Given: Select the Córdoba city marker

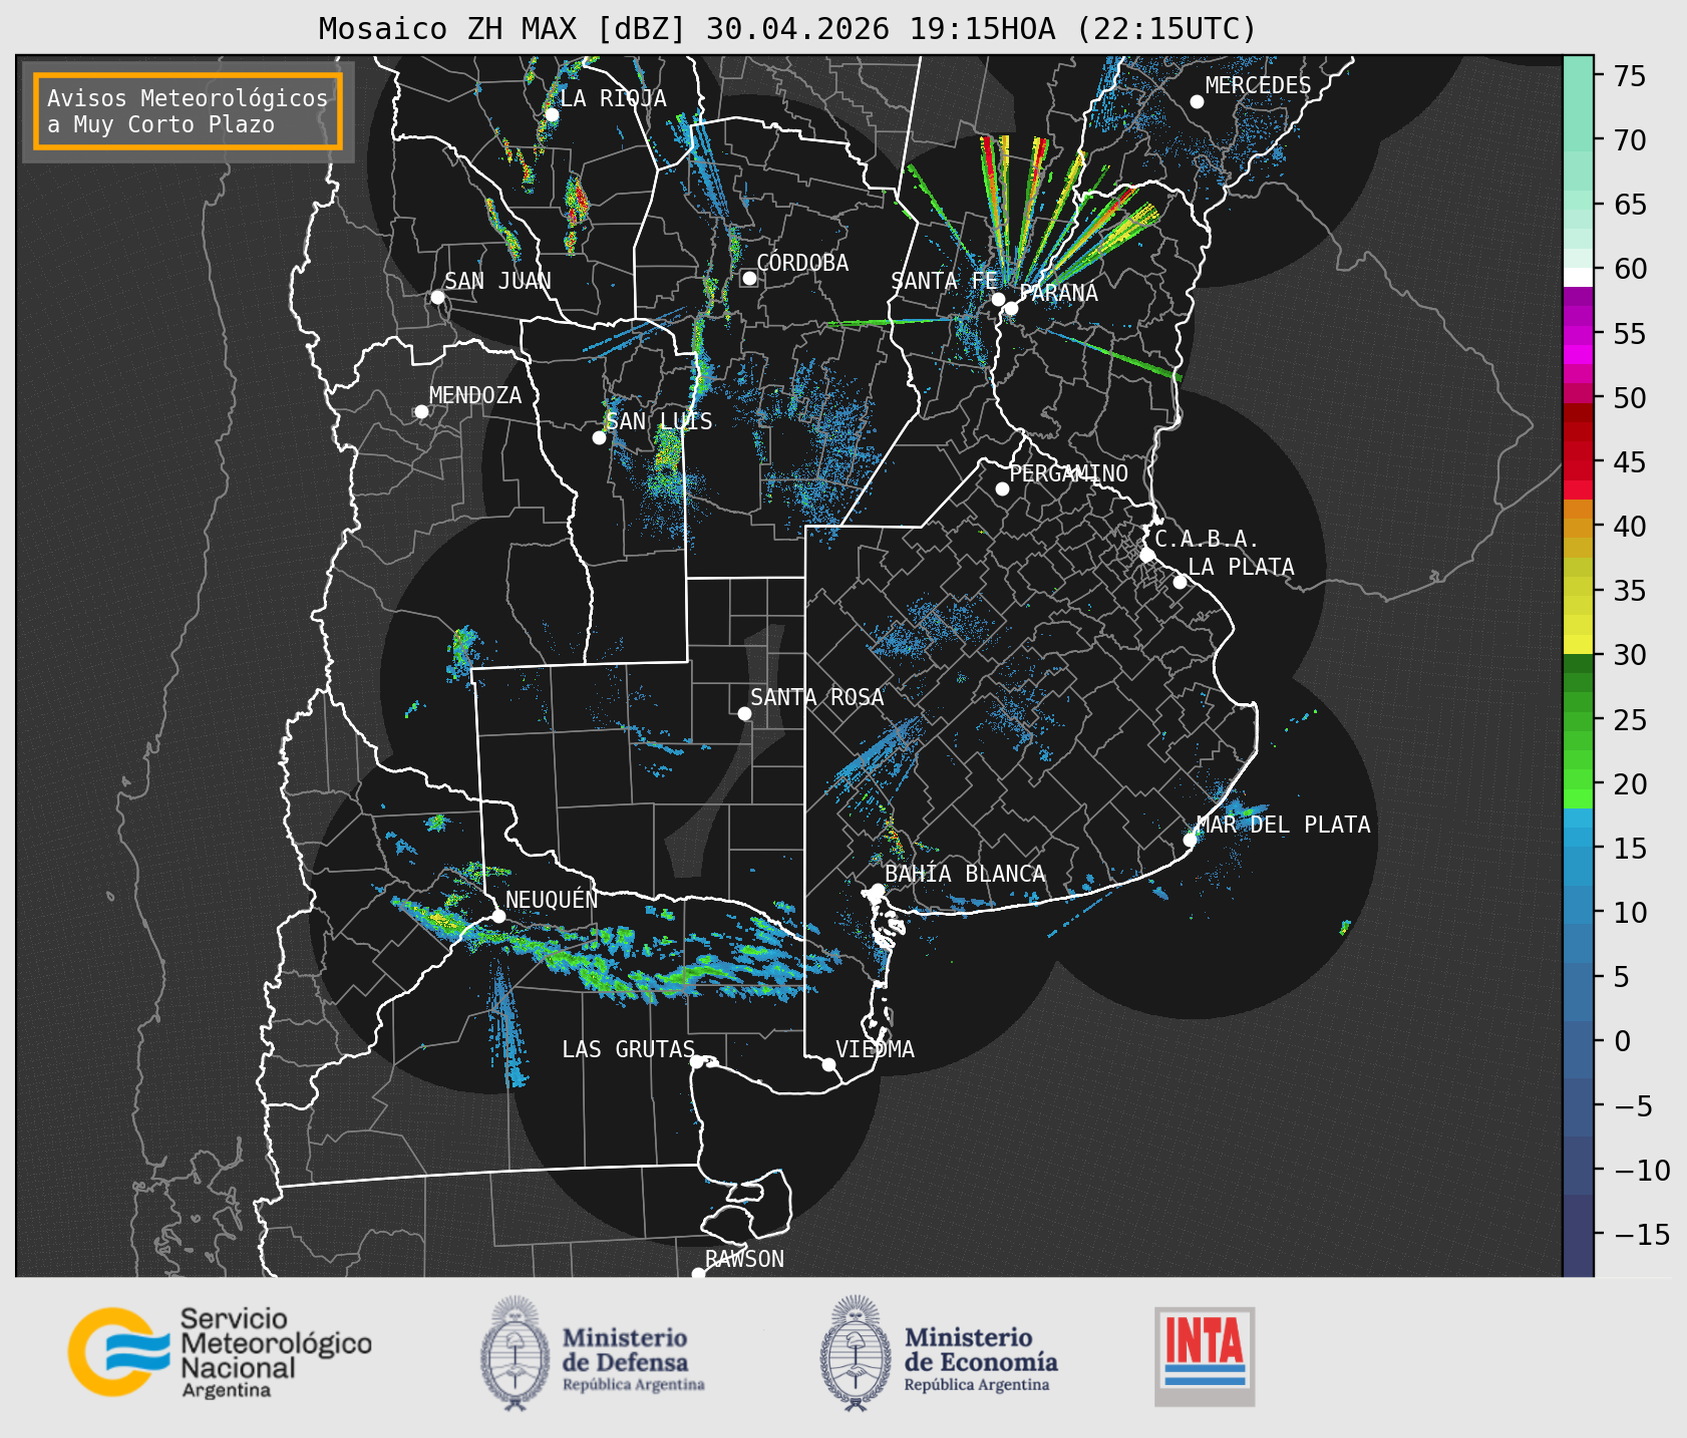Looking at the screenshot, I should click(x=749, y=278).
